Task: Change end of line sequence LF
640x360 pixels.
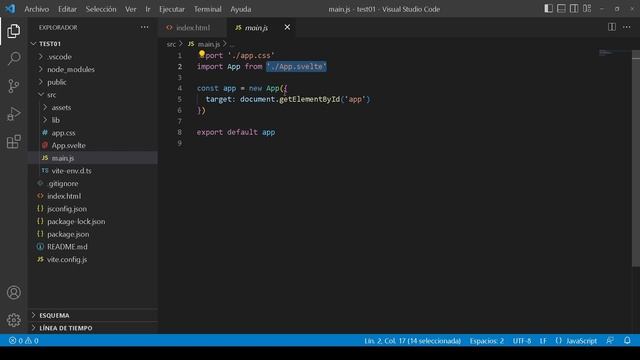Action: tap(543, 340)
